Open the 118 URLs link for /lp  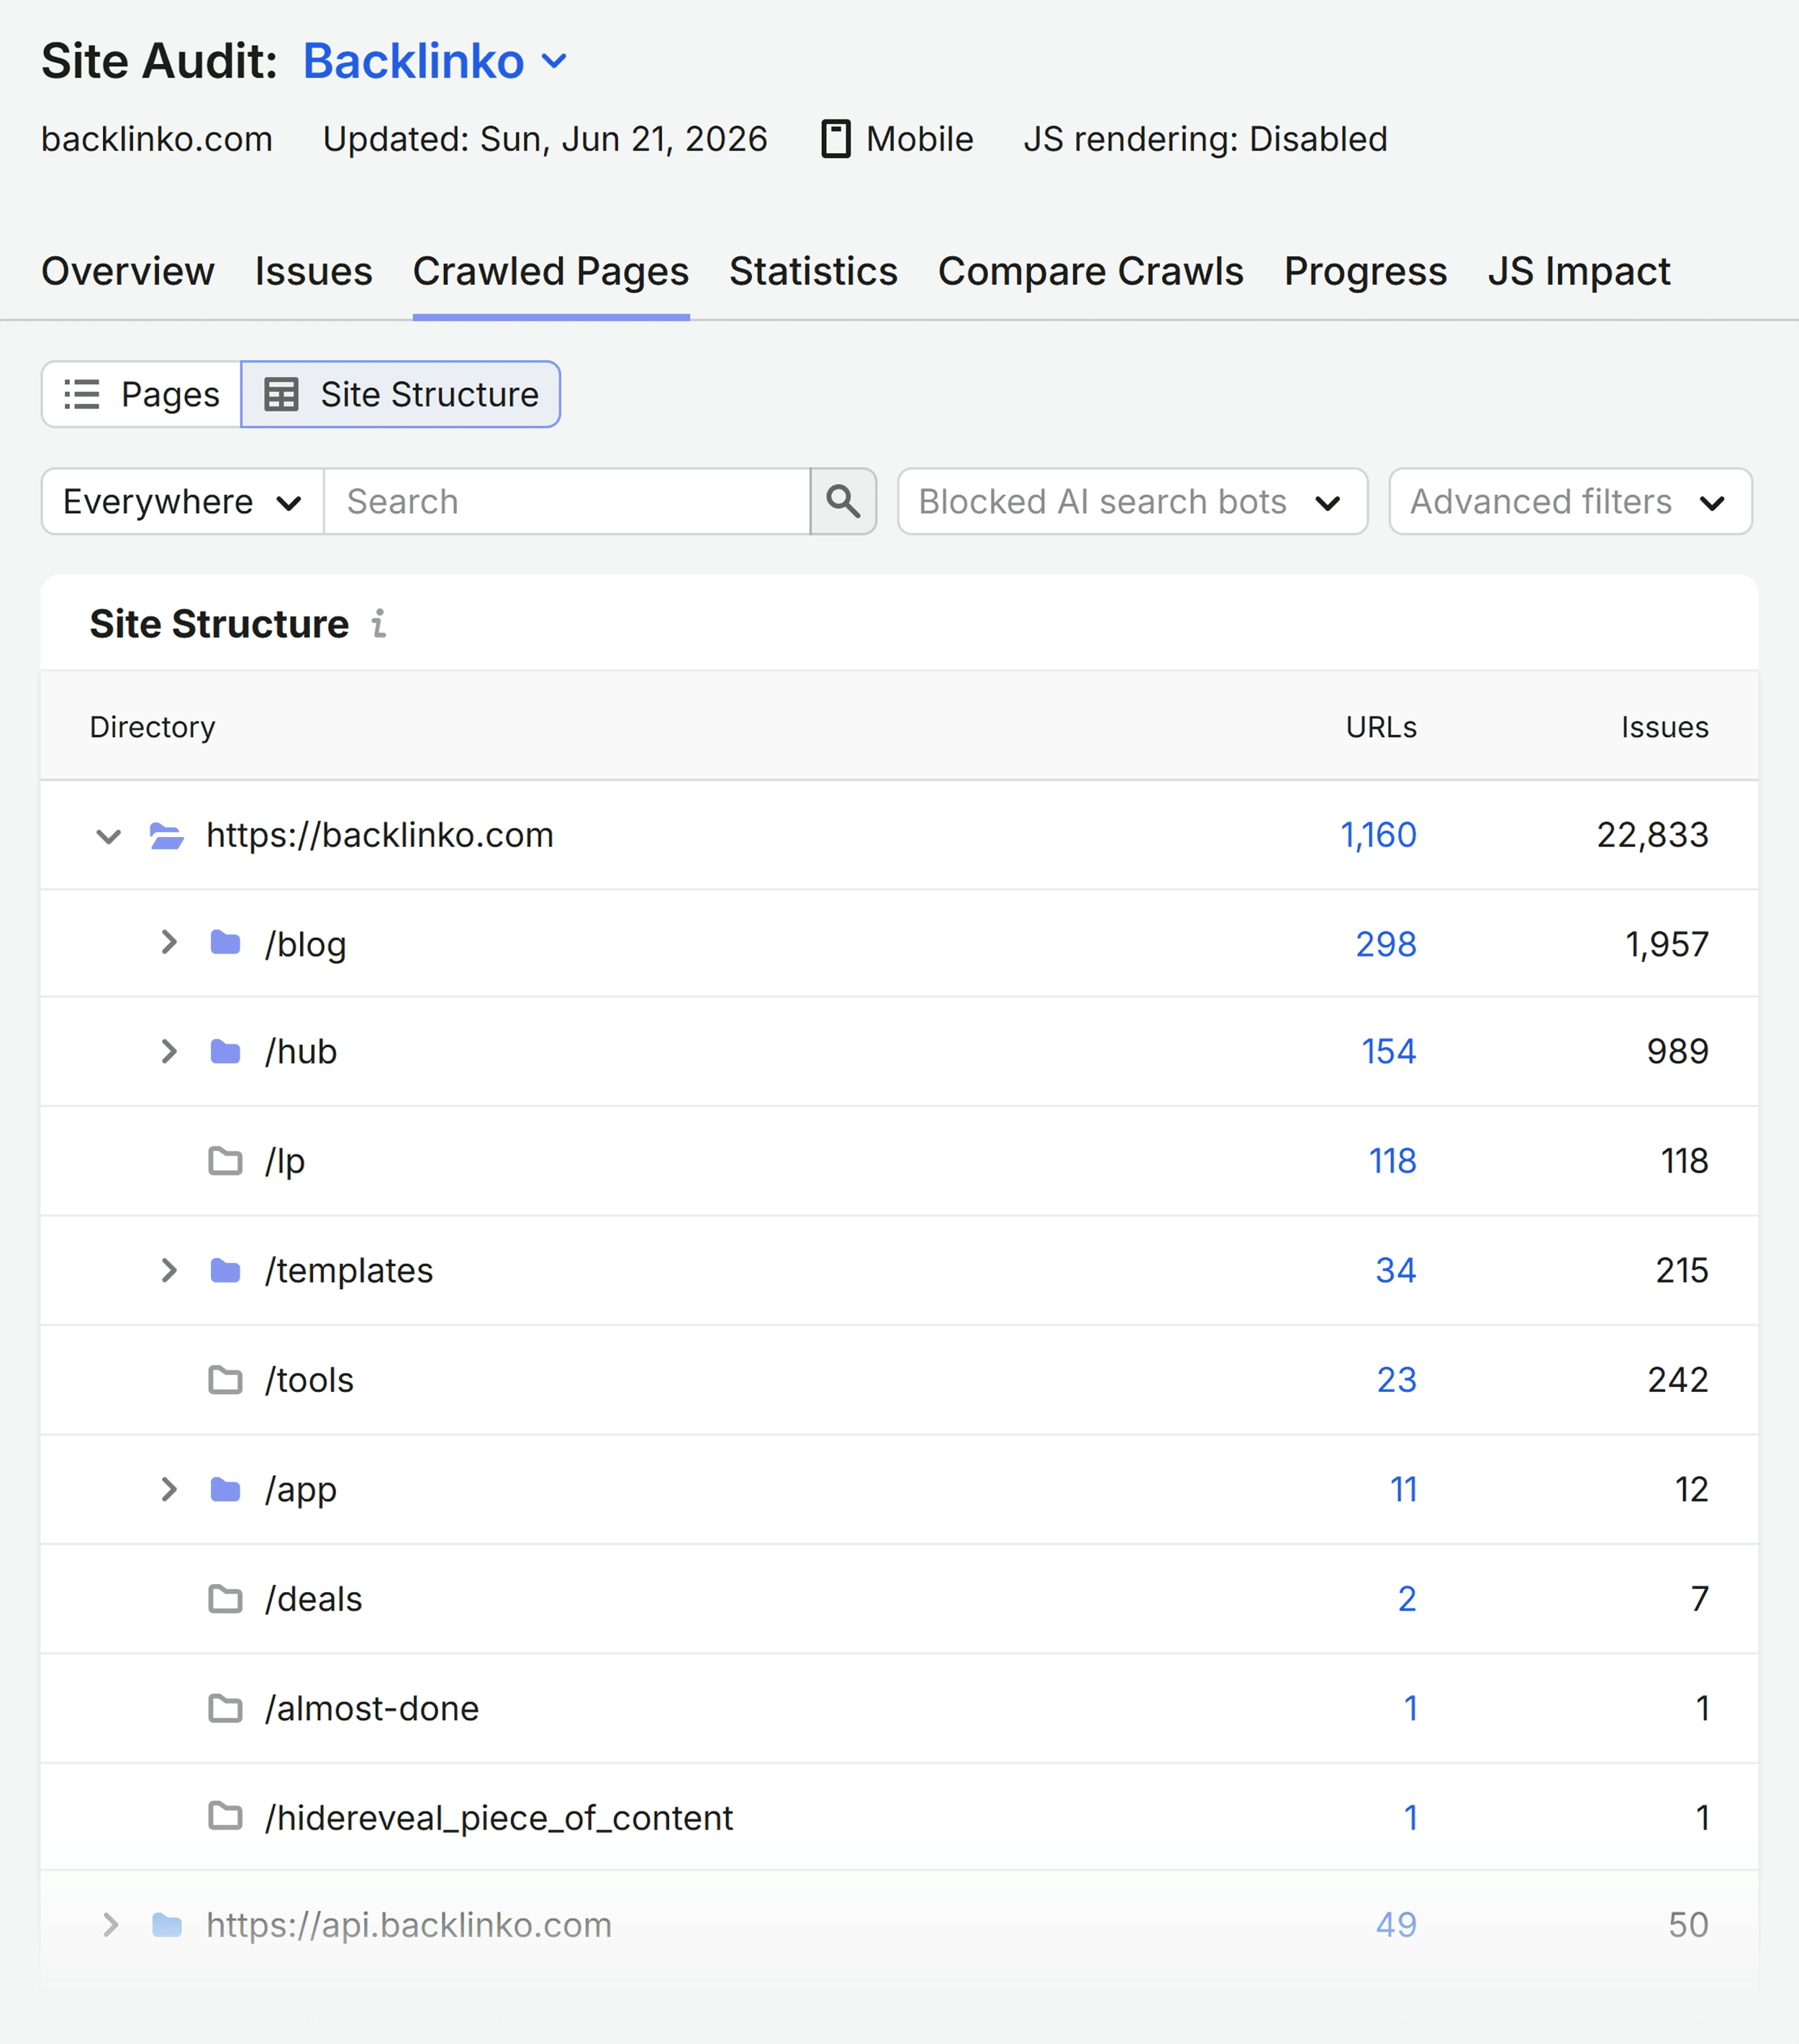point(1392,1161)
